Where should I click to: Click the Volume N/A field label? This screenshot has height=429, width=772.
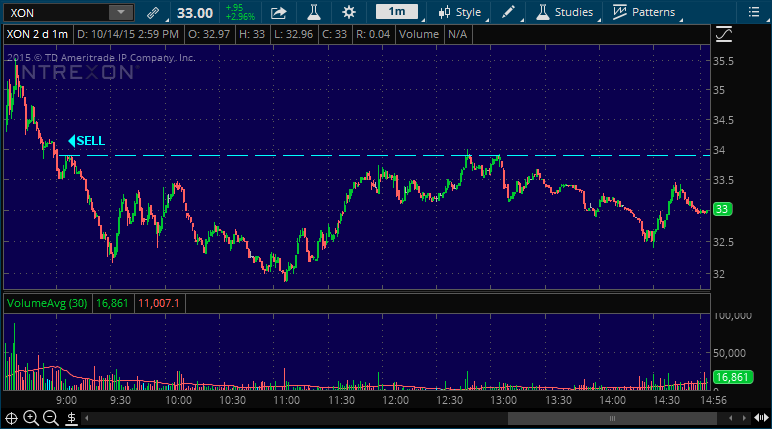[x=433, y=34]
